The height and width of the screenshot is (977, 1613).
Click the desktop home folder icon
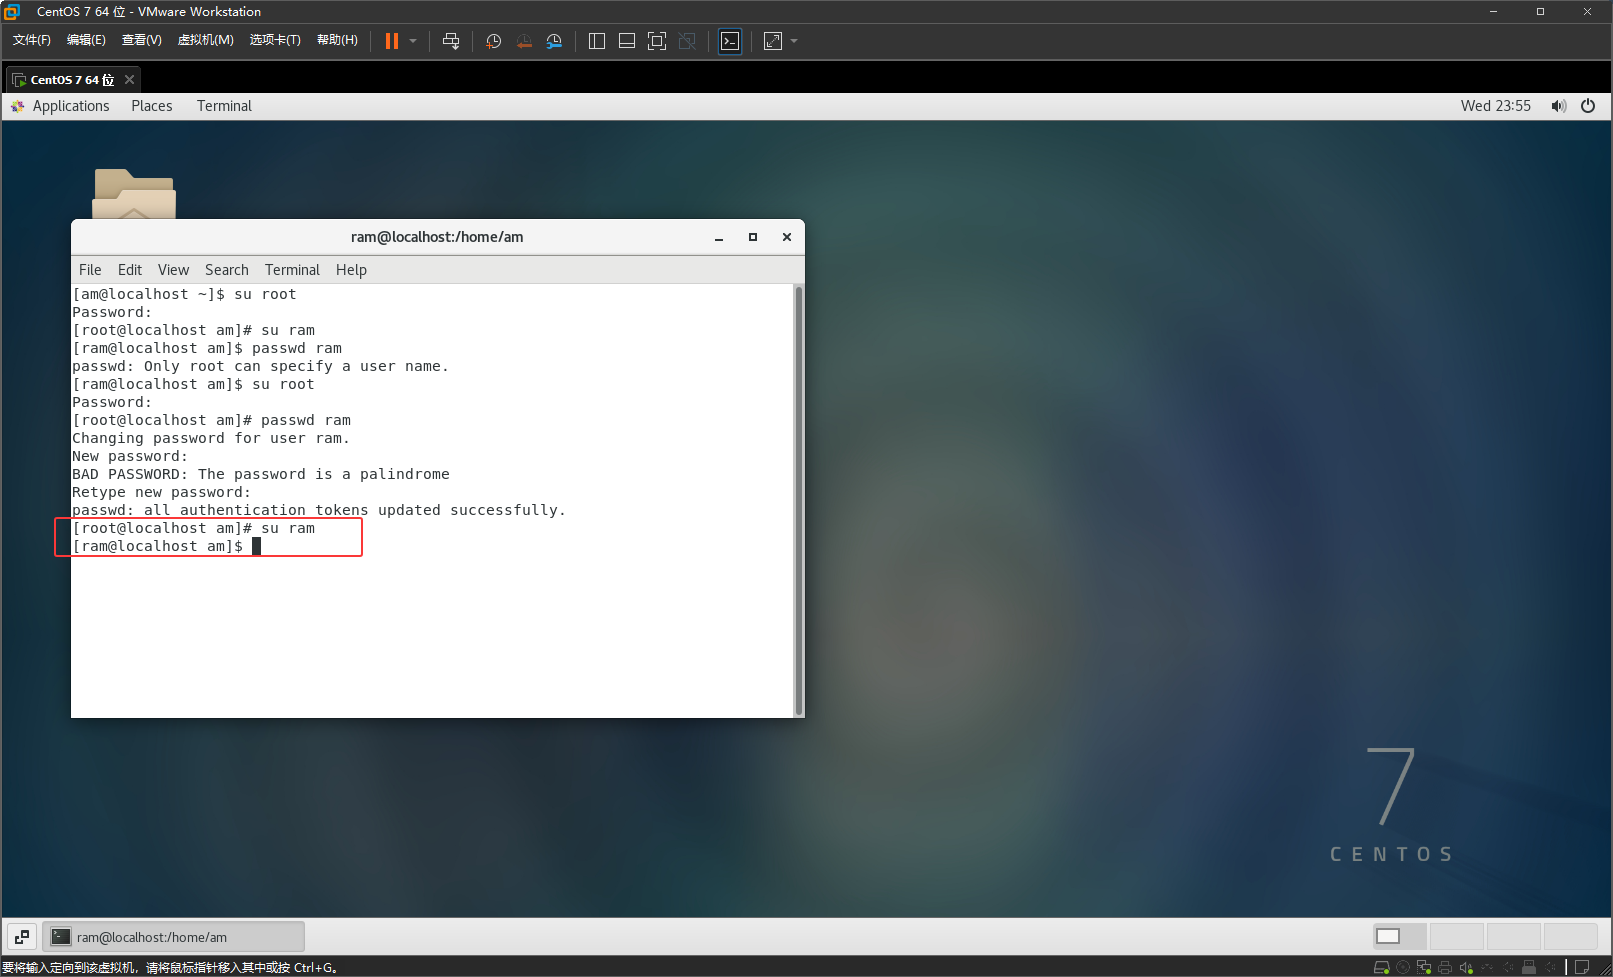tap(134, 193)
